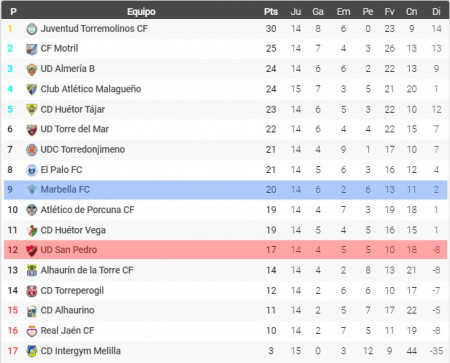The height and width of the screenshot is (363, 450).
Task: Select the UD Almería B crest
Action: pos(32,69)
